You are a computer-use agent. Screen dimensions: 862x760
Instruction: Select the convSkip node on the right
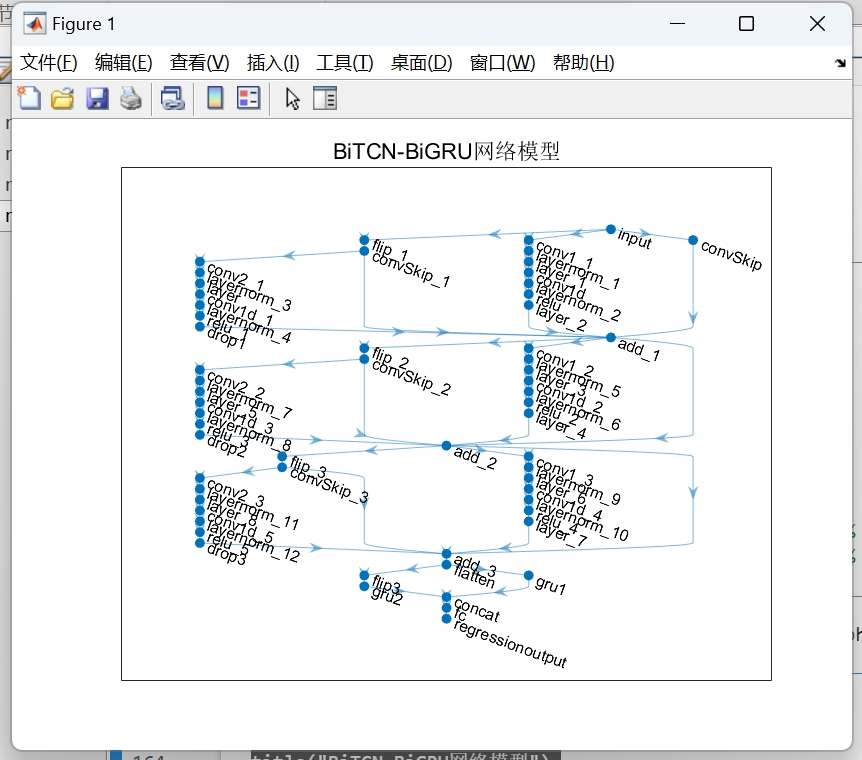tap(691, 240)
